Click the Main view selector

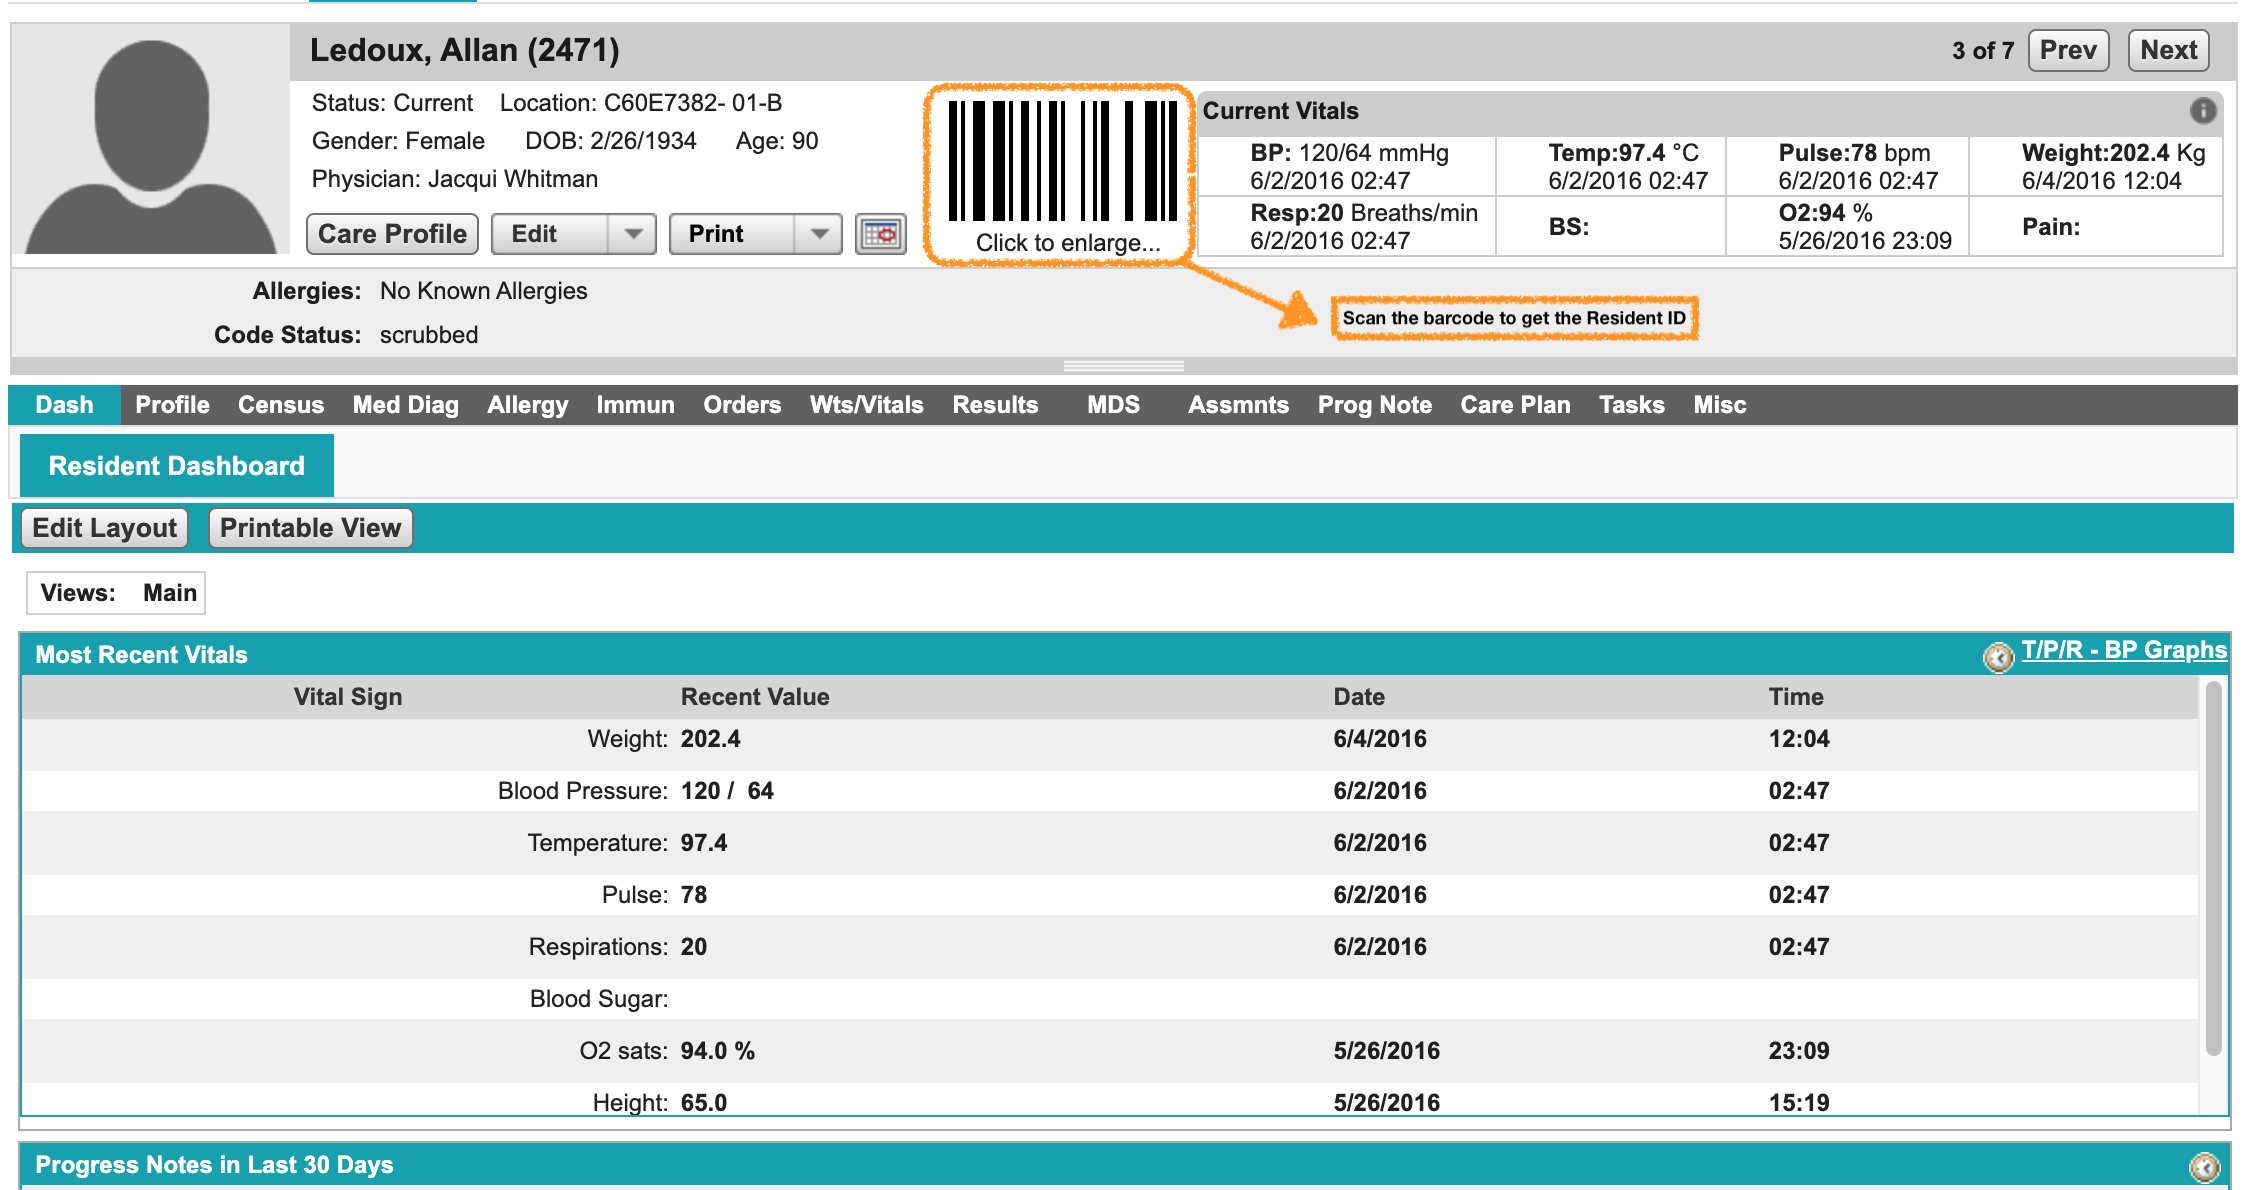(169, 593)
